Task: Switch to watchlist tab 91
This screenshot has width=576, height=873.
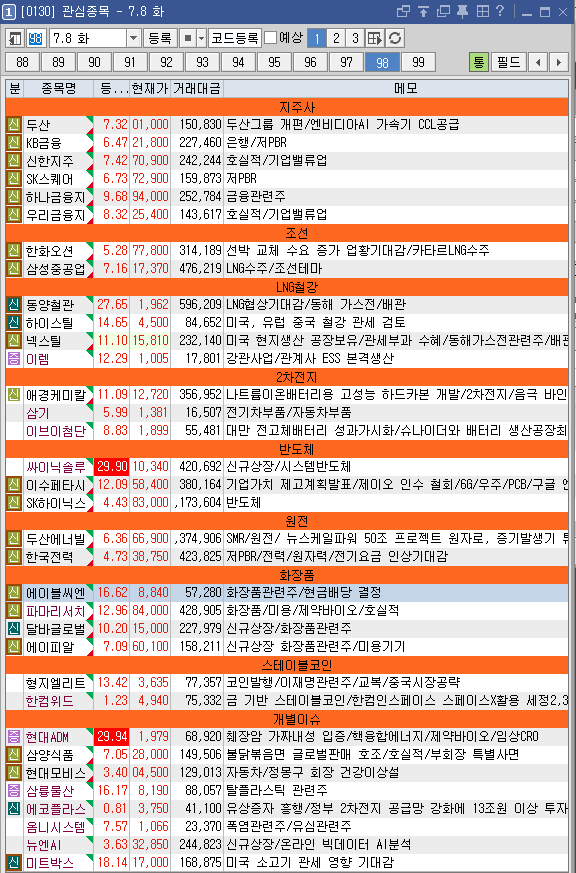Action: tap(130, 62)
